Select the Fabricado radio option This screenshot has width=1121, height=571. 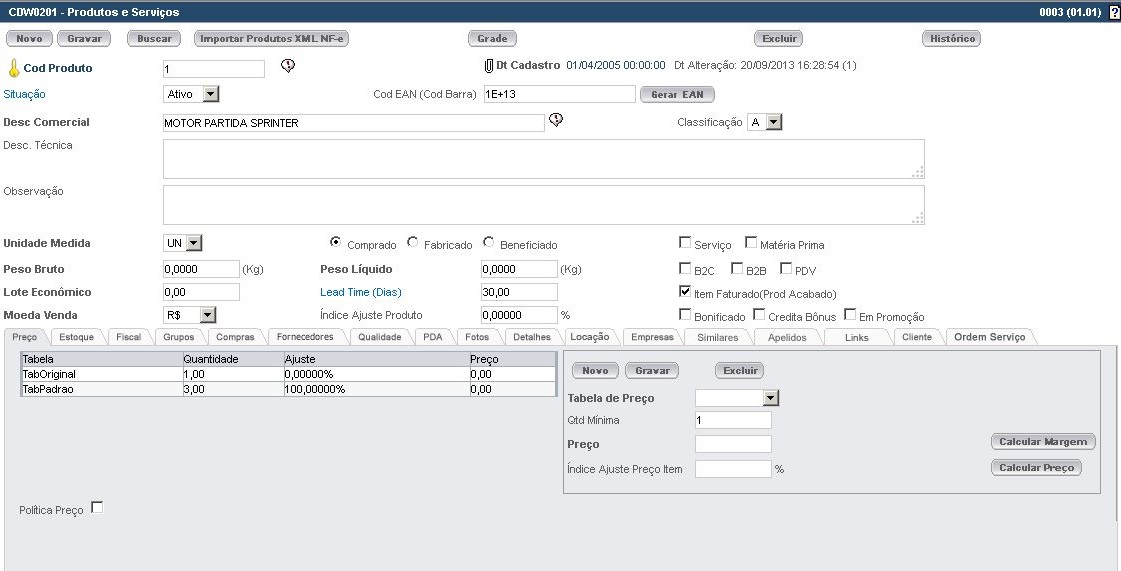(413, 243)
